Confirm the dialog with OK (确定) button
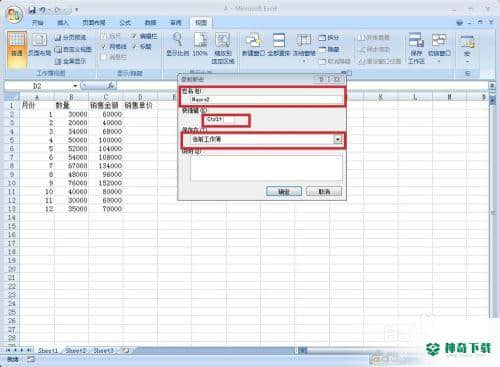 pyautogui.click(x=284, y=191)
